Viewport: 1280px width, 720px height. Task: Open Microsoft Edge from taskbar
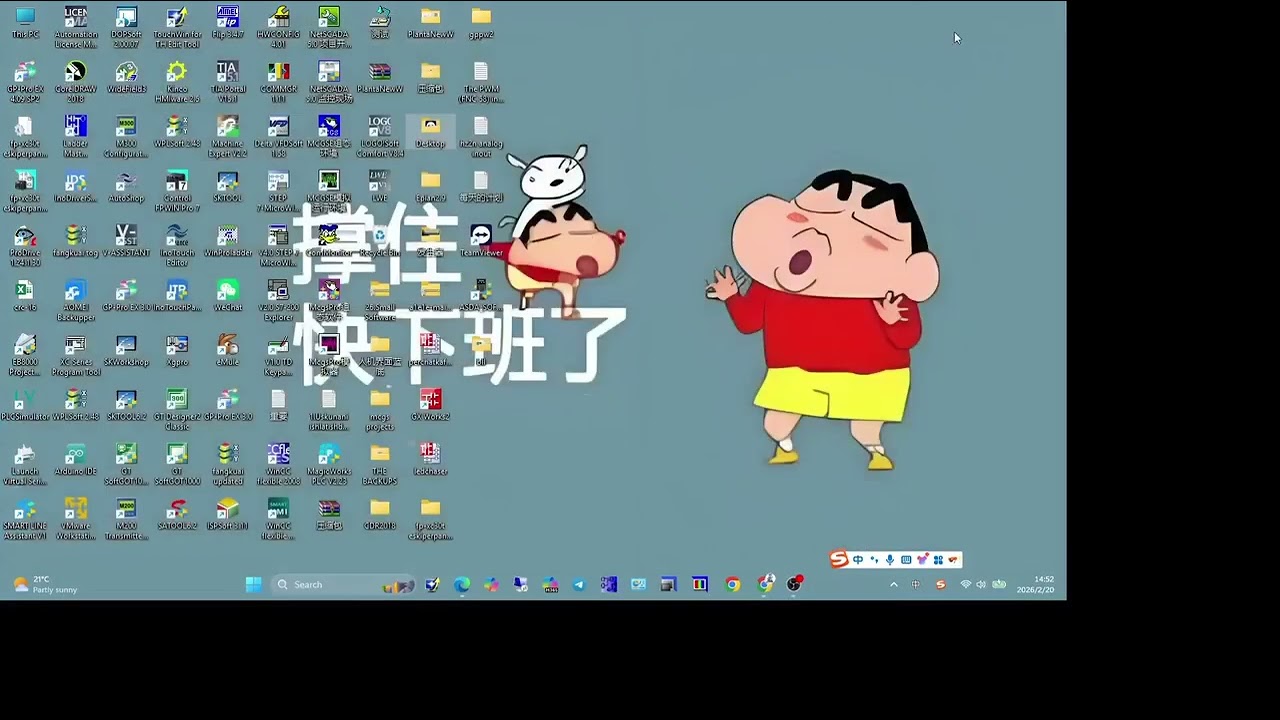pyautogui.click(x=462, y=584)
